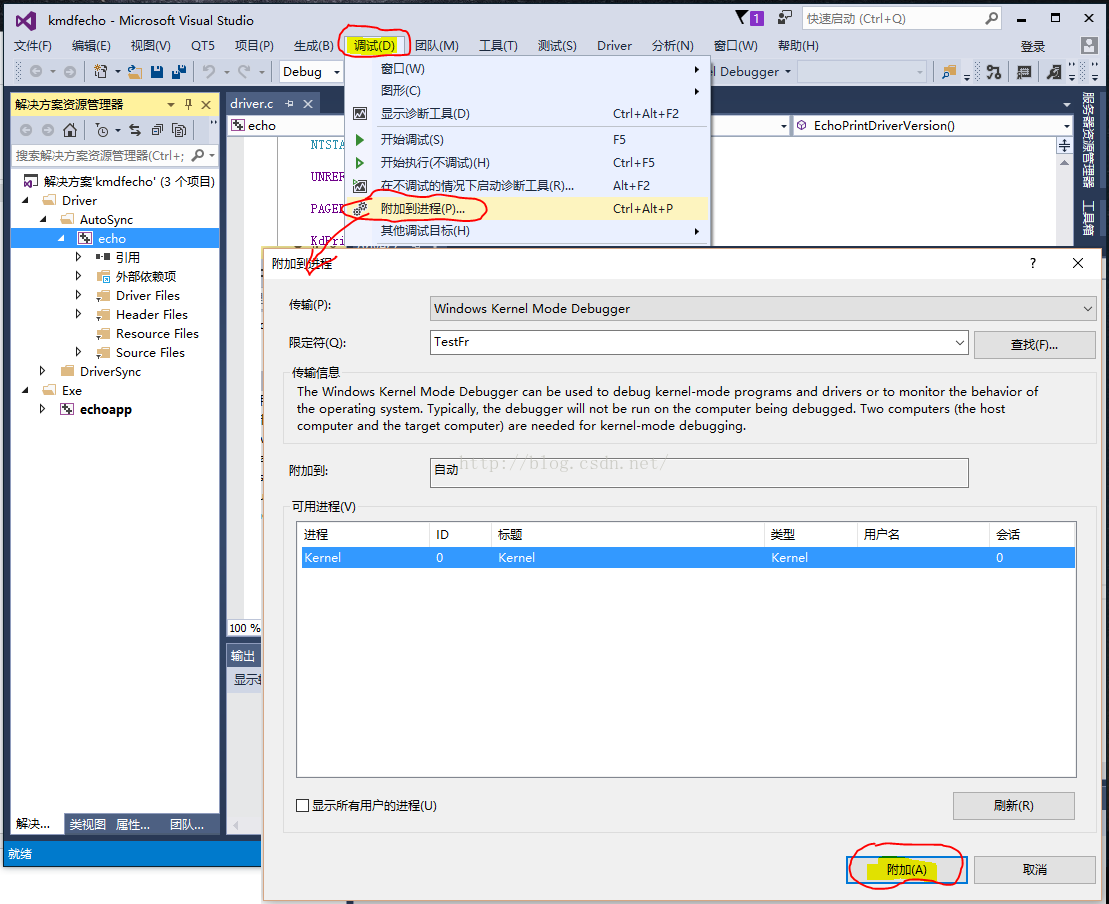1109x904 pixels.
Task: Select the Header Files folder
Action: tap(151, 314)
